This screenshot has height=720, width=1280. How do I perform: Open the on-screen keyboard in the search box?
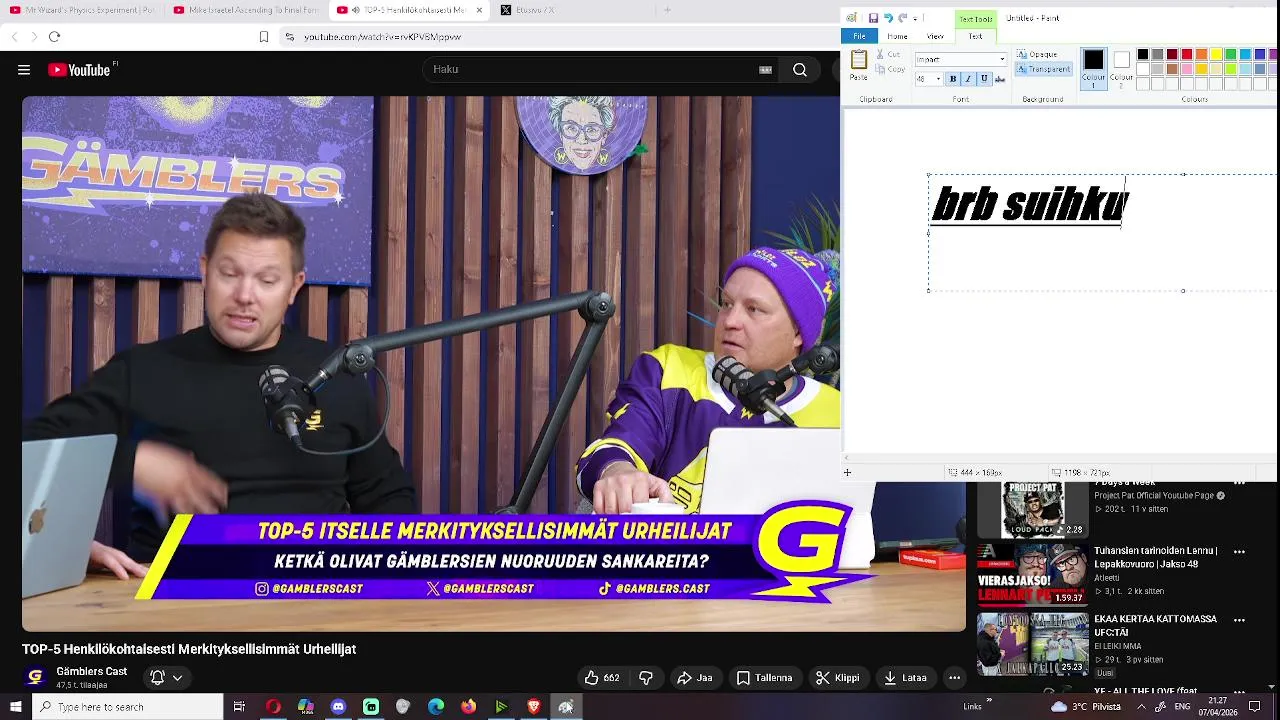click(765, 69)
